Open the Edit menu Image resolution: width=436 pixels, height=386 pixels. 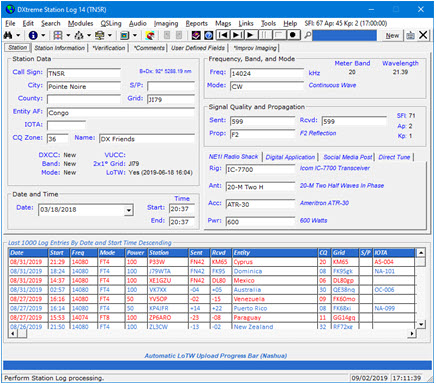coord(28,23)
